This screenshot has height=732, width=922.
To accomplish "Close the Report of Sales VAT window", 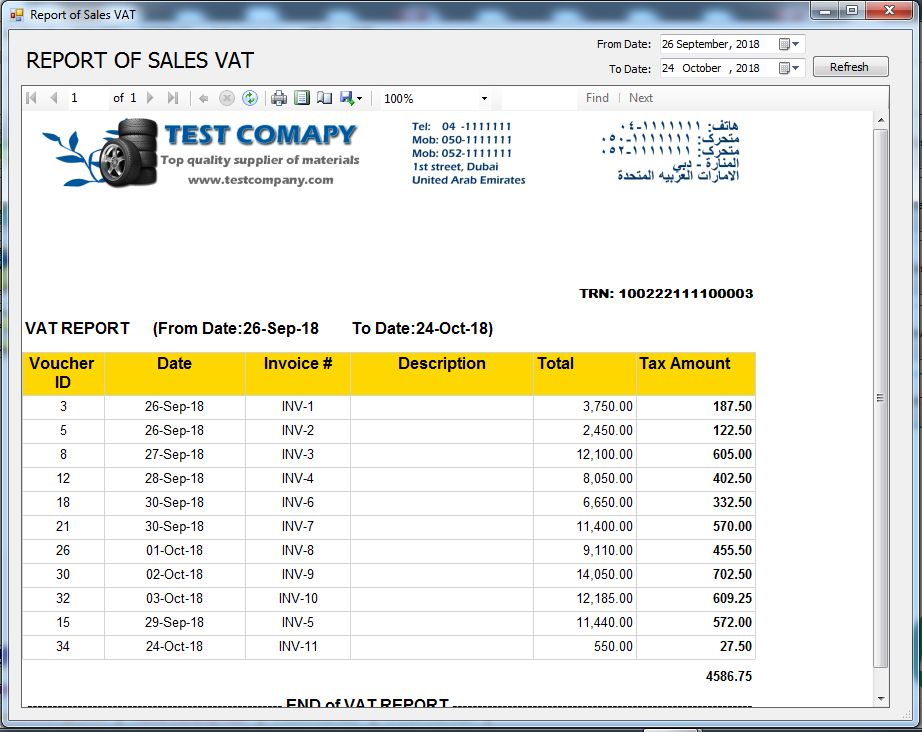I will pos(889,11).
